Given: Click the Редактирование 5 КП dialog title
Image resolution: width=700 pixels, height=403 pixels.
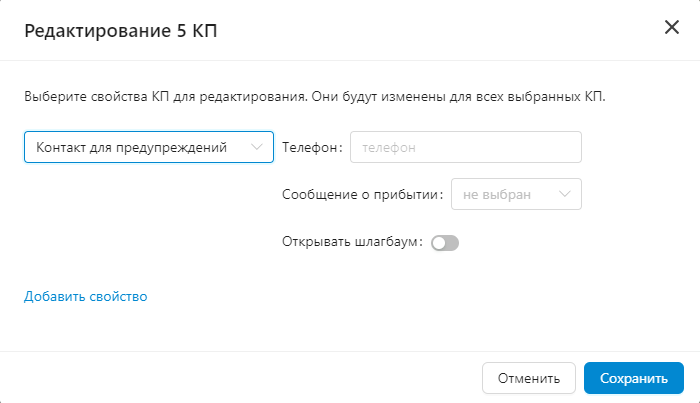Looking at the screenshot, I should click(x=121, y=30).
